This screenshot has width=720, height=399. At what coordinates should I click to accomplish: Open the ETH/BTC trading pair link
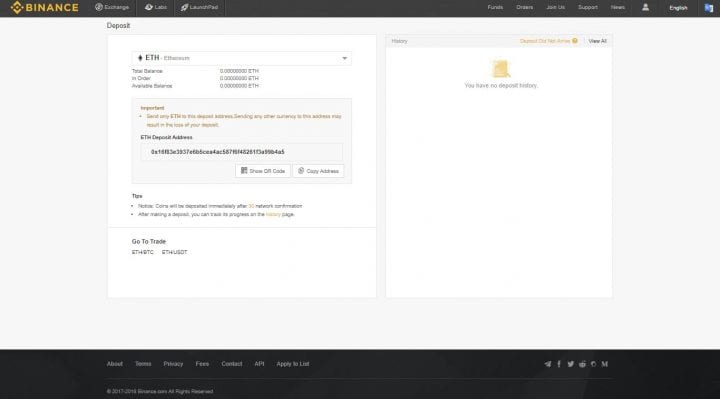pyautogui.click(x=143, y=253)
